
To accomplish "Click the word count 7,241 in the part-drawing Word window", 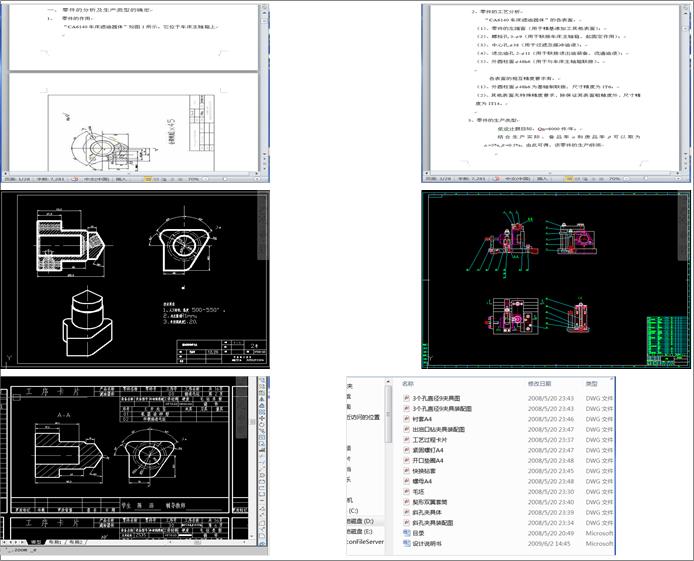I will click(50, 179).
